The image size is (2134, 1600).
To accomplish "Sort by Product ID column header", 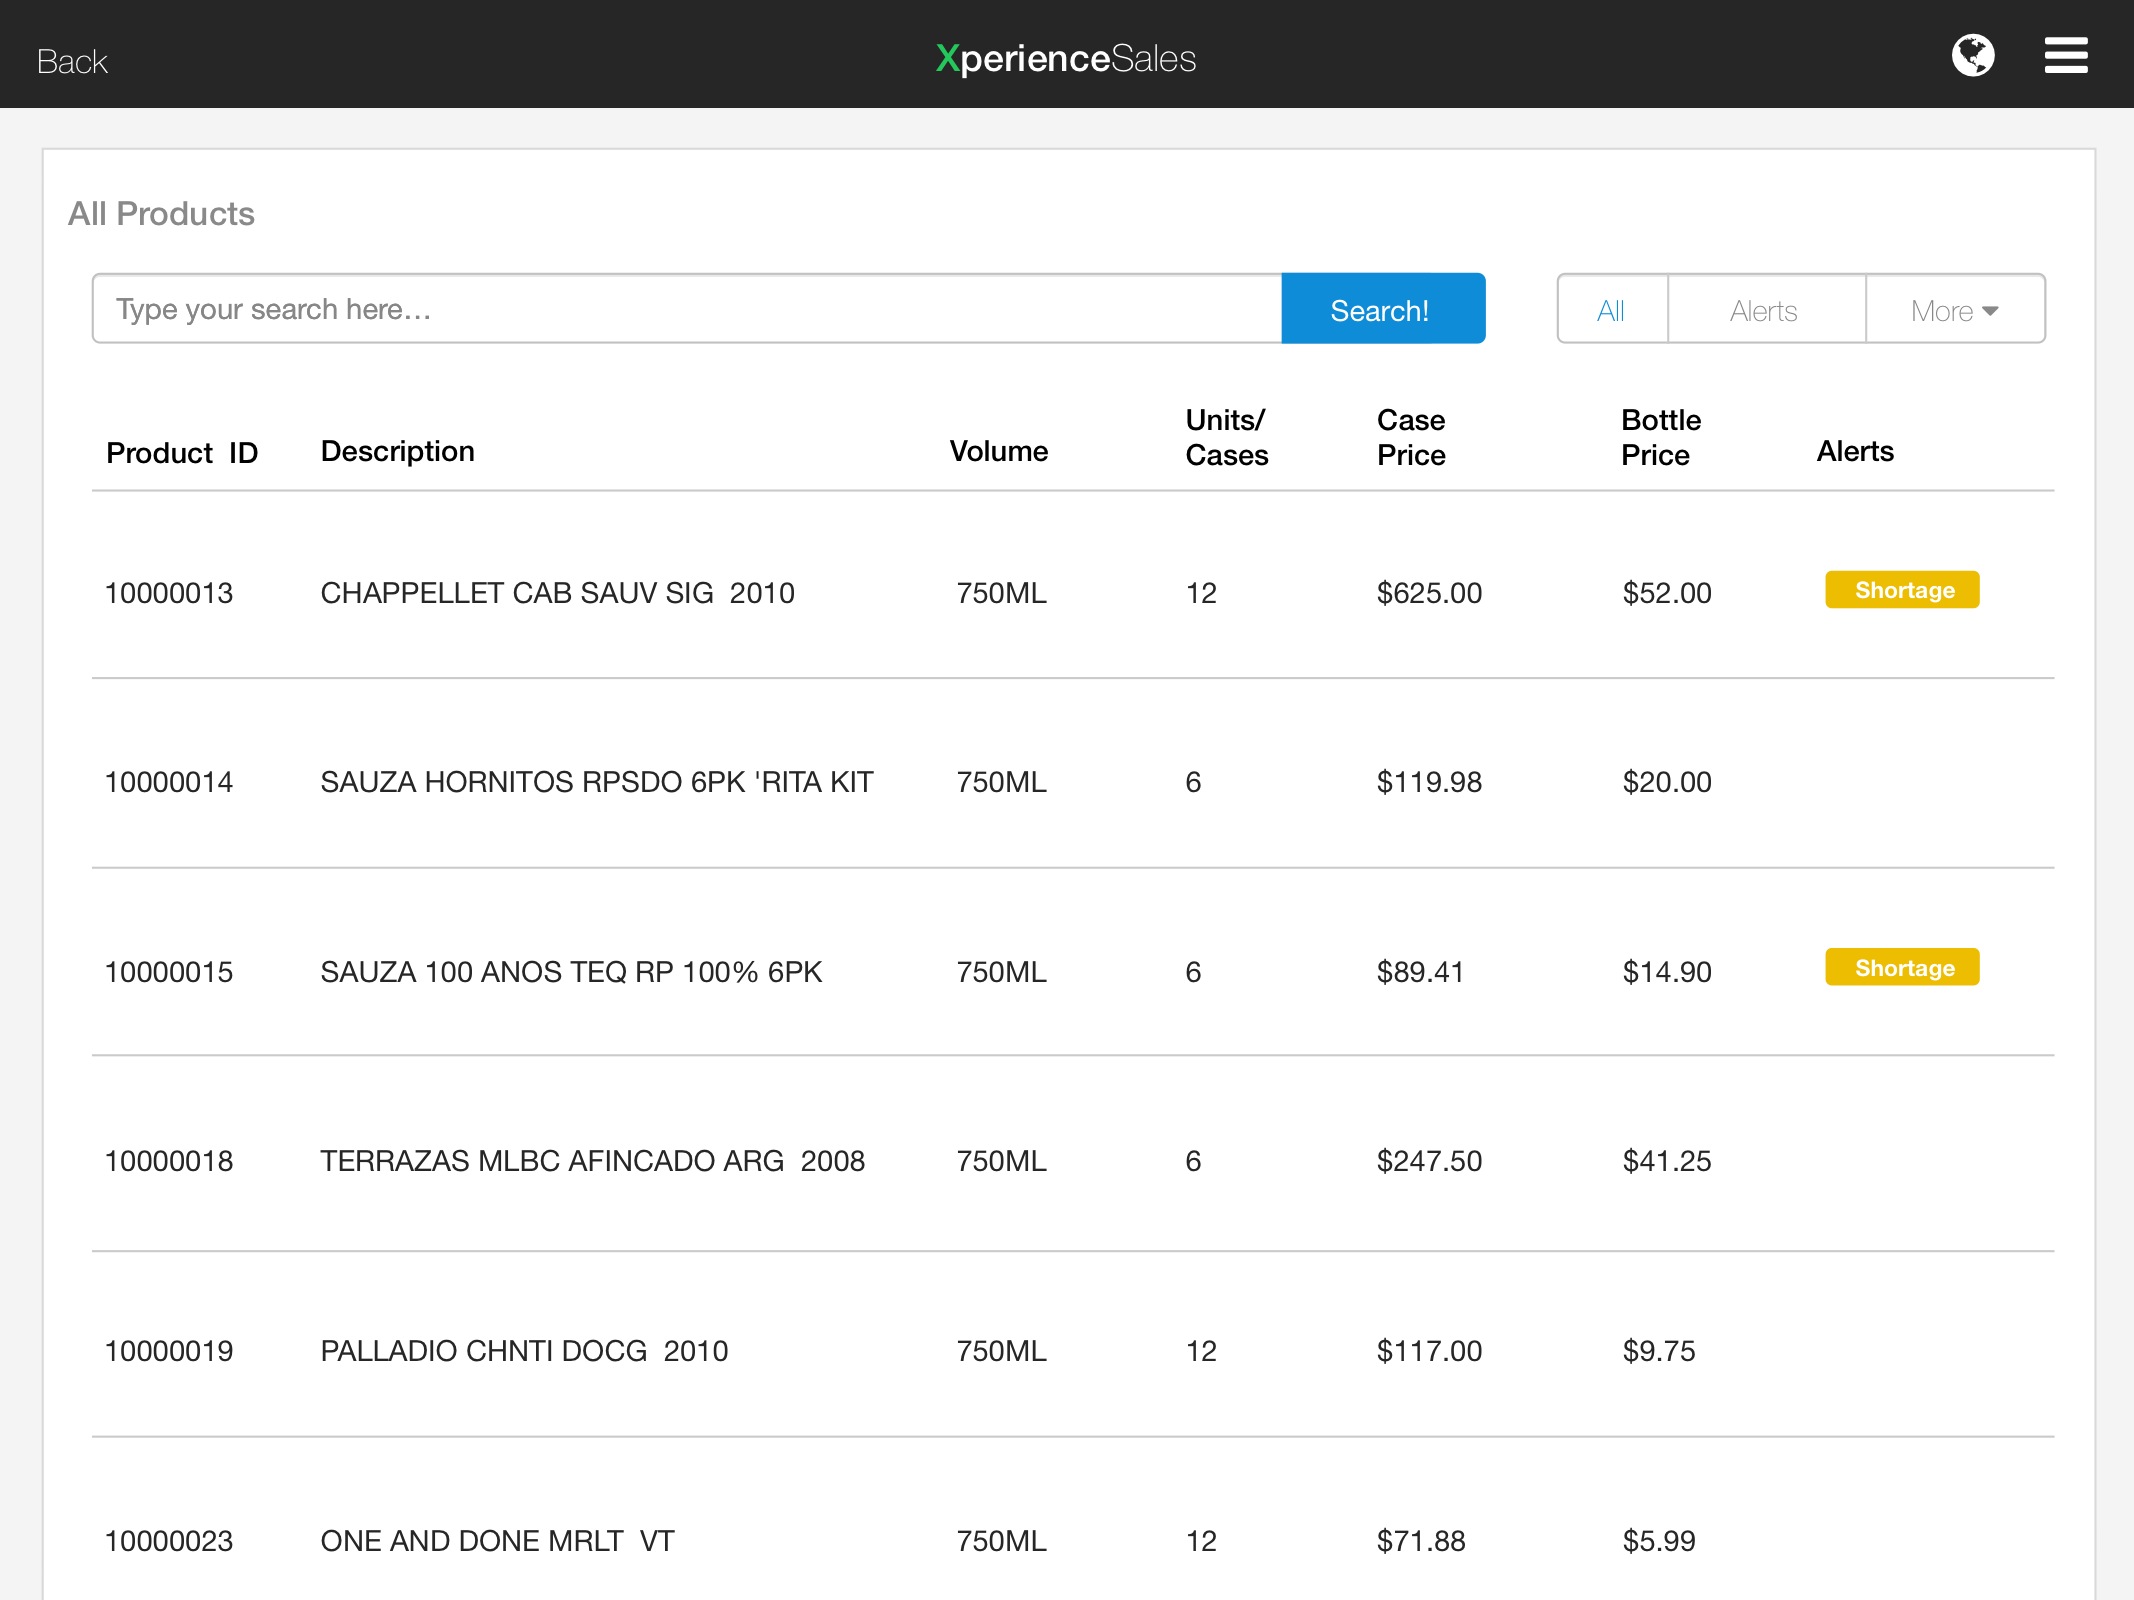I will [x=182, y=453].
